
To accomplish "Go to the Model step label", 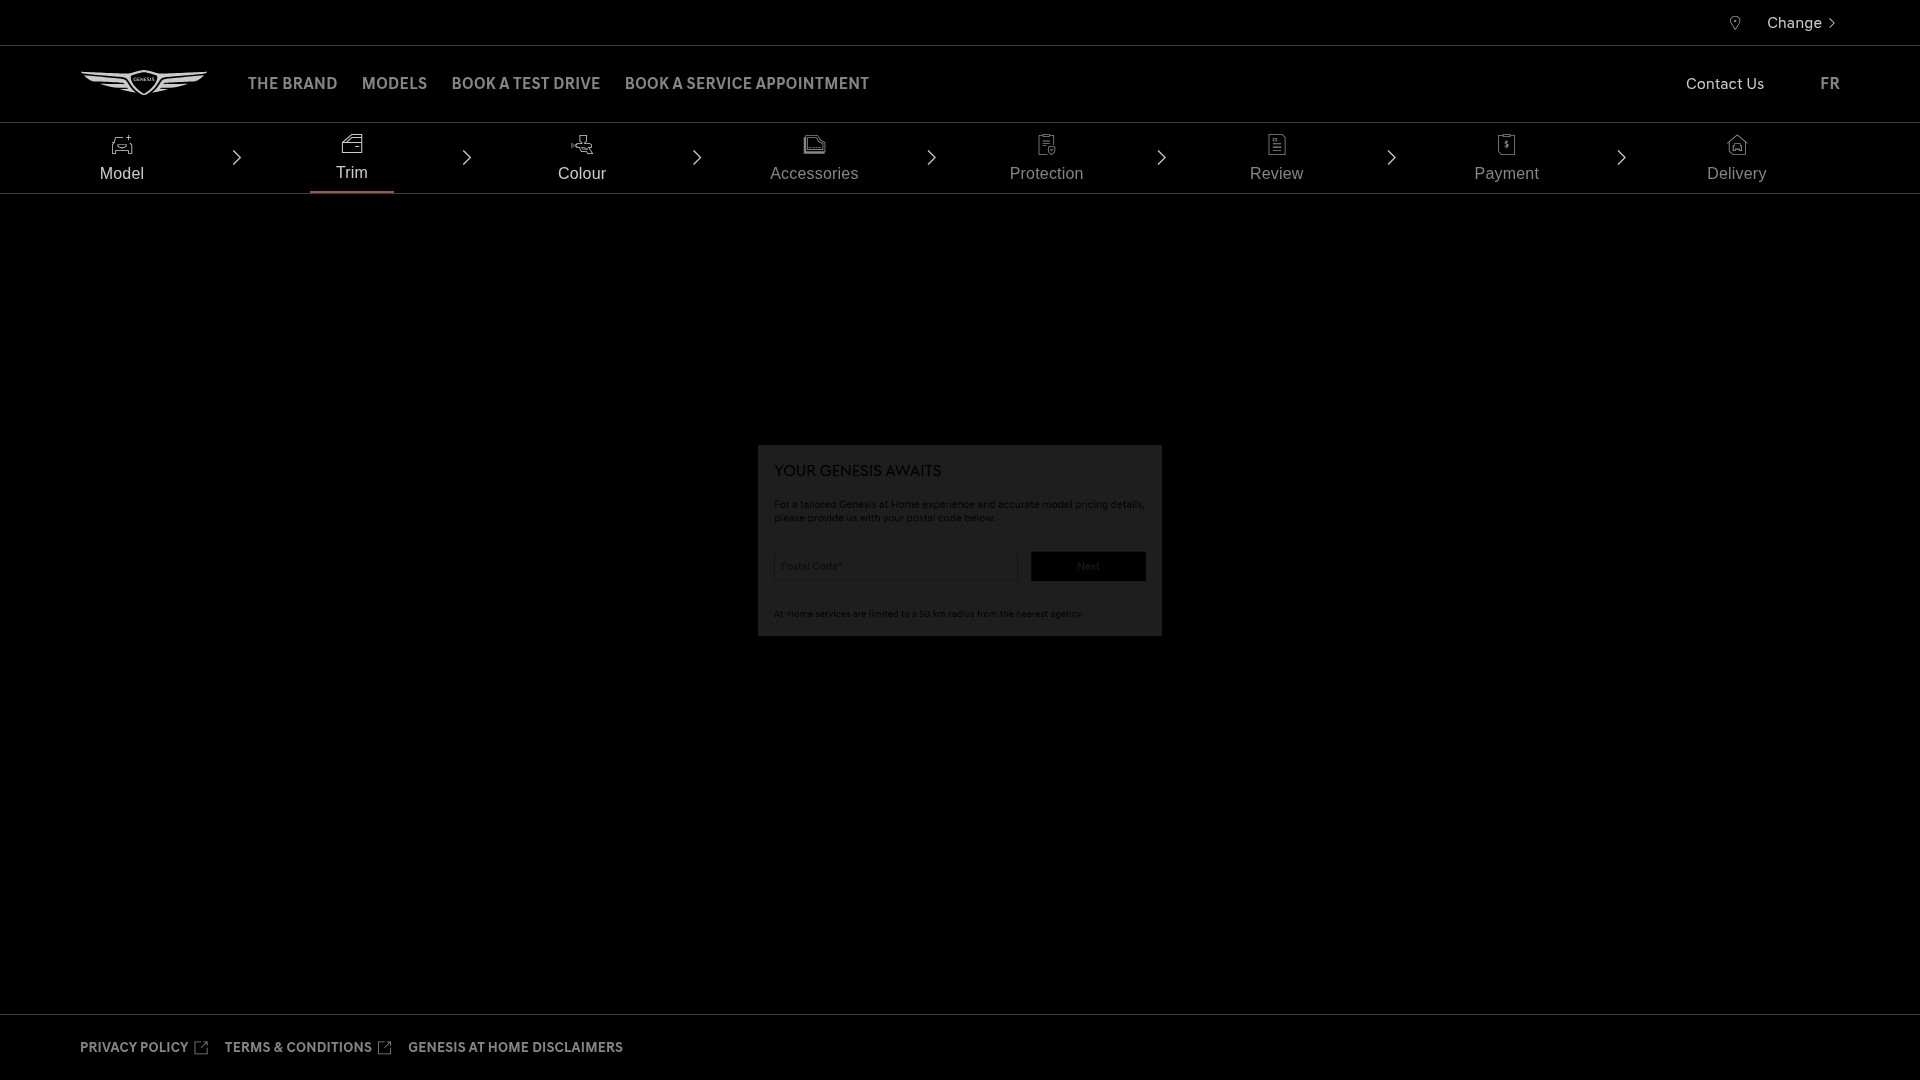I will click(122, 174).
